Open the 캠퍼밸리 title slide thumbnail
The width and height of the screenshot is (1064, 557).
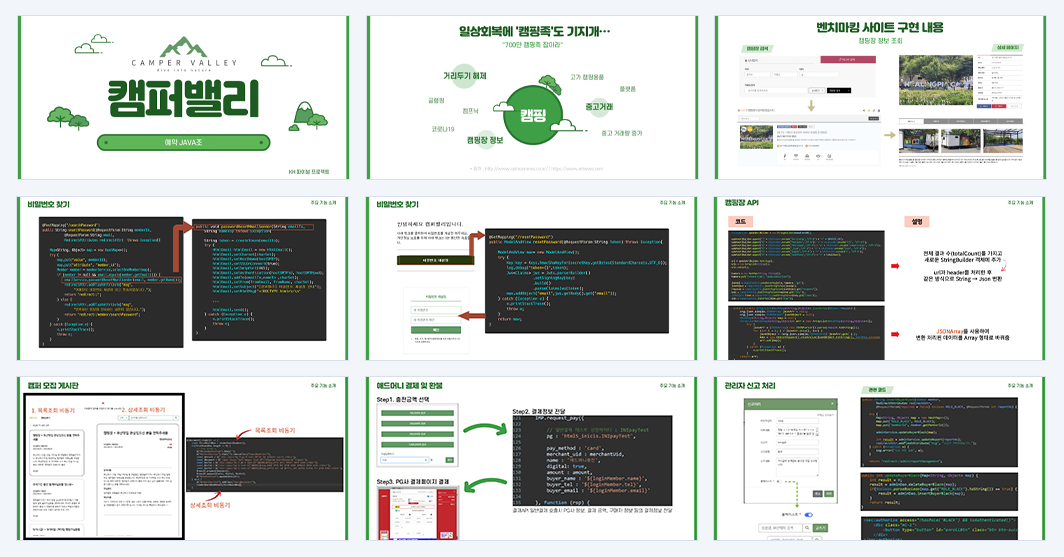[x=183, y=98]
